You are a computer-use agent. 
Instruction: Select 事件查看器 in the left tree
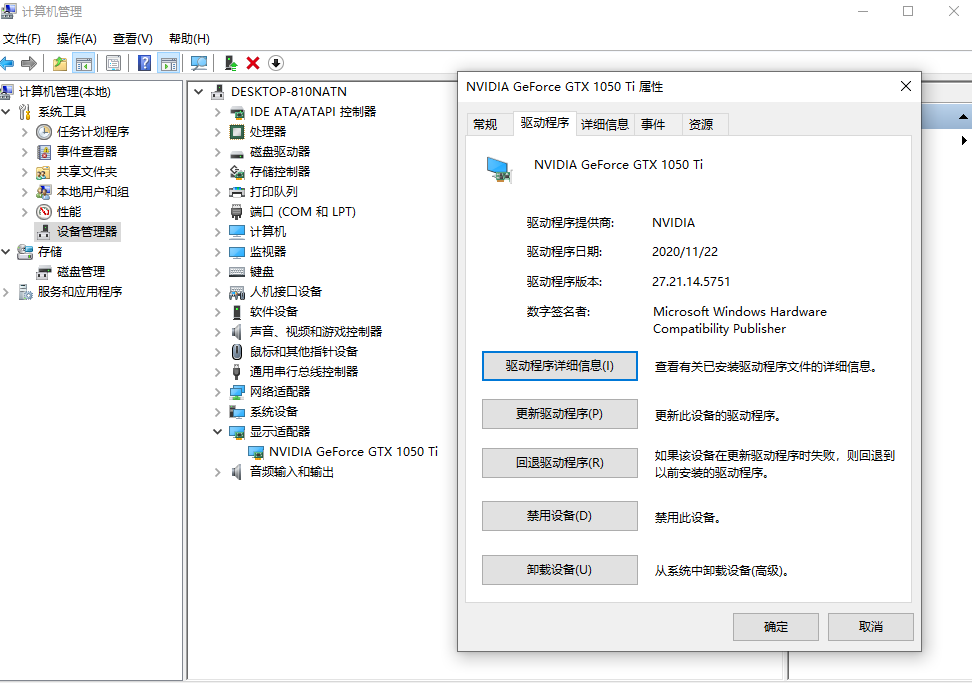coord(87,151)
